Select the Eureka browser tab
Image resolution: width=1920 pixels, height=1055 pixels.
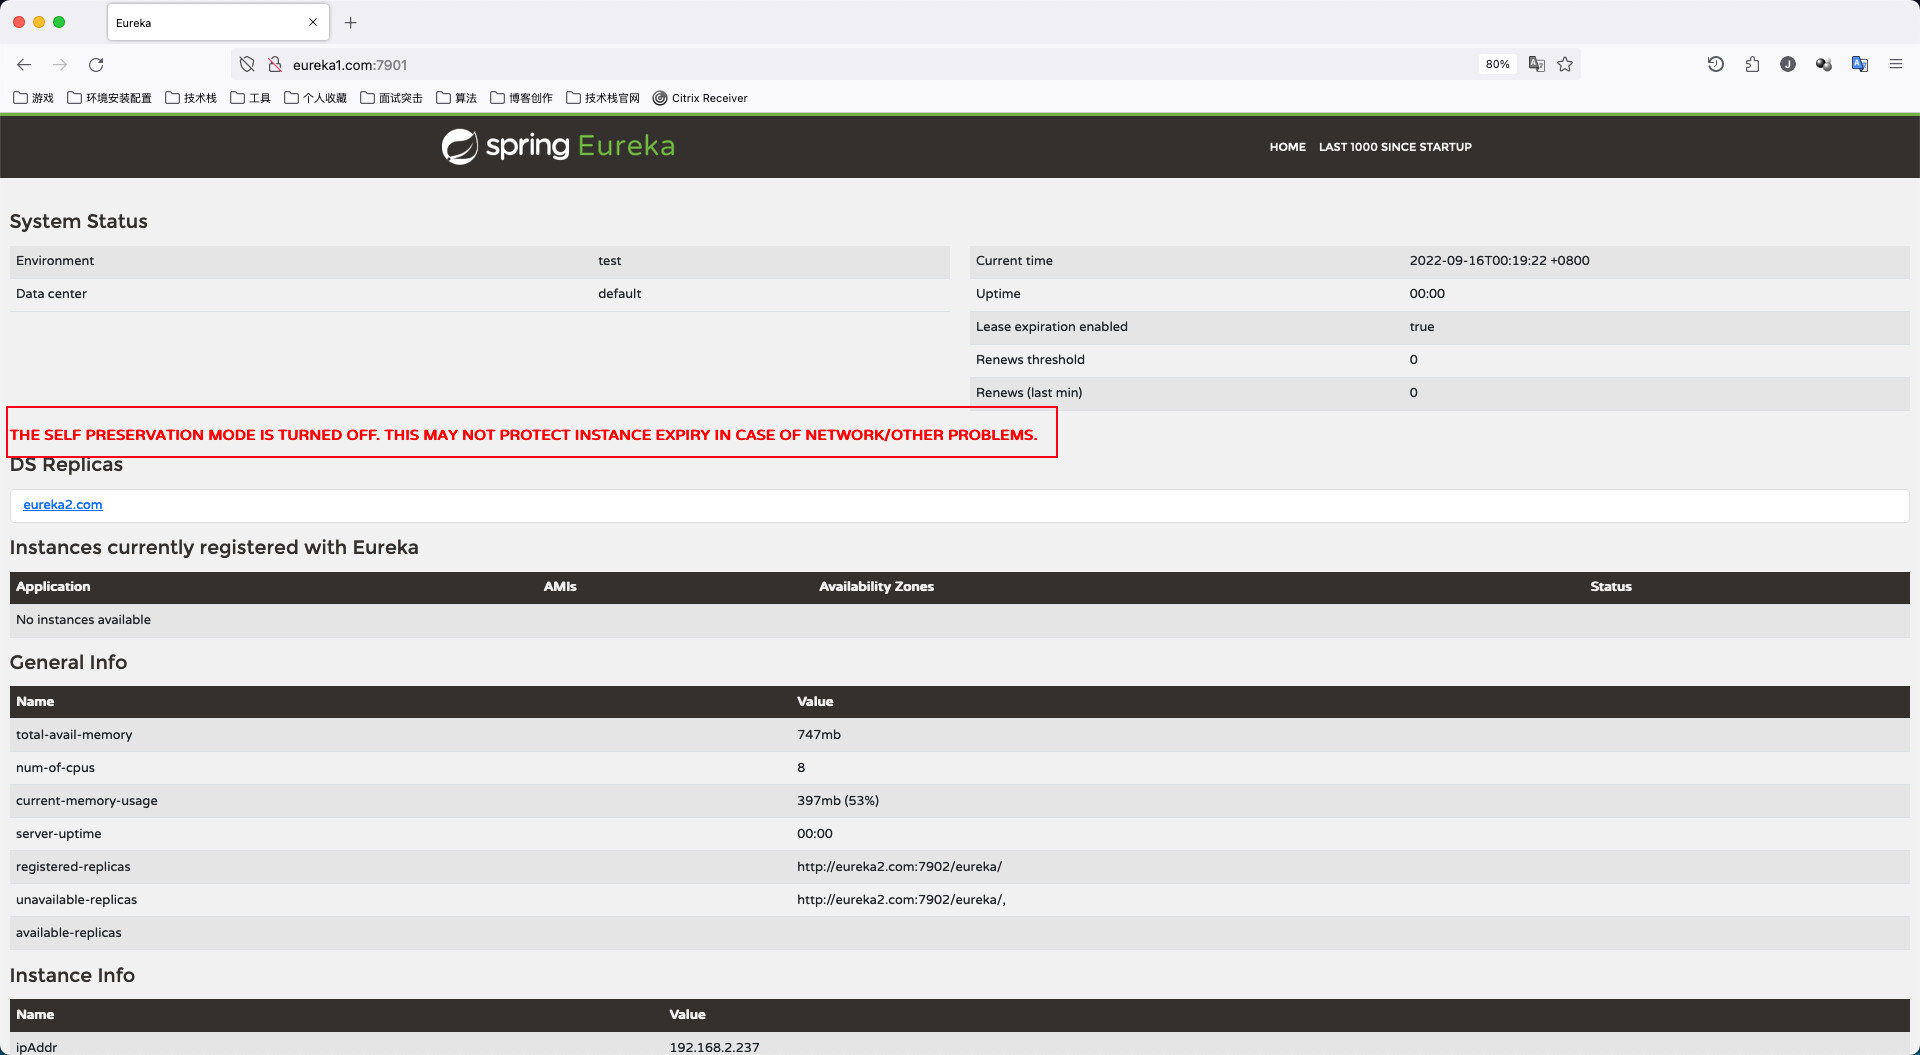point(216,22)
